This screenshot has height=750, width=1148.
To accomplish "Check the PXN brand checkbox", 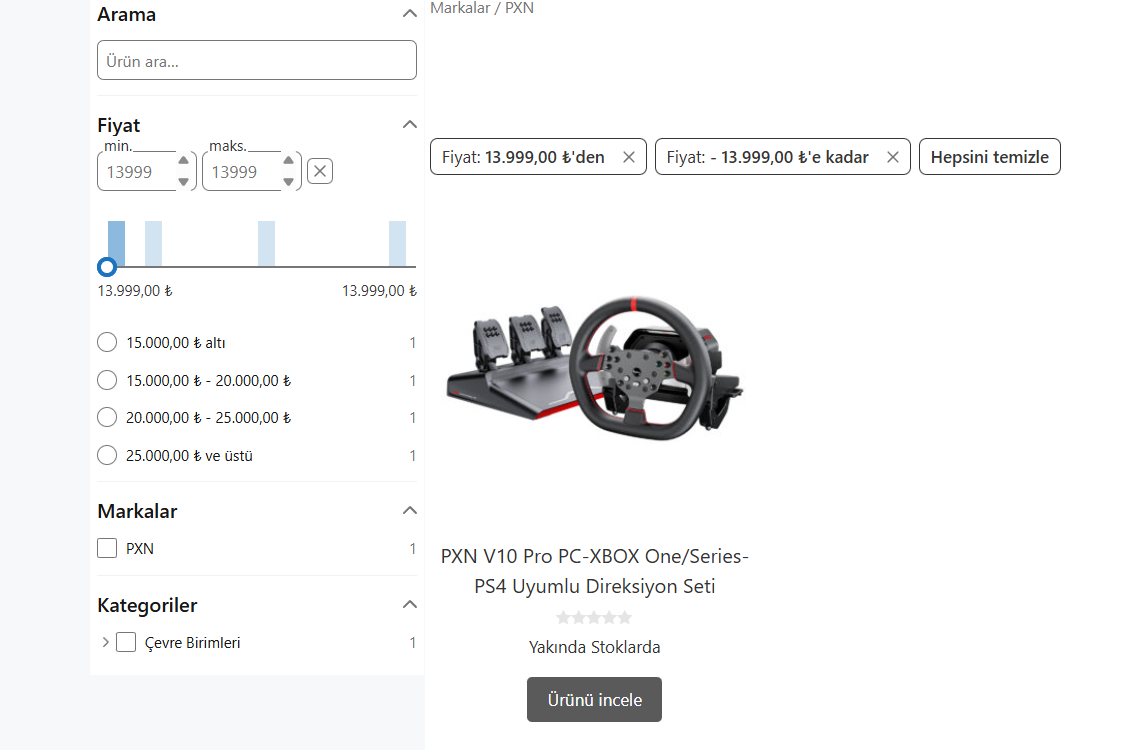I will coord(107,549).
